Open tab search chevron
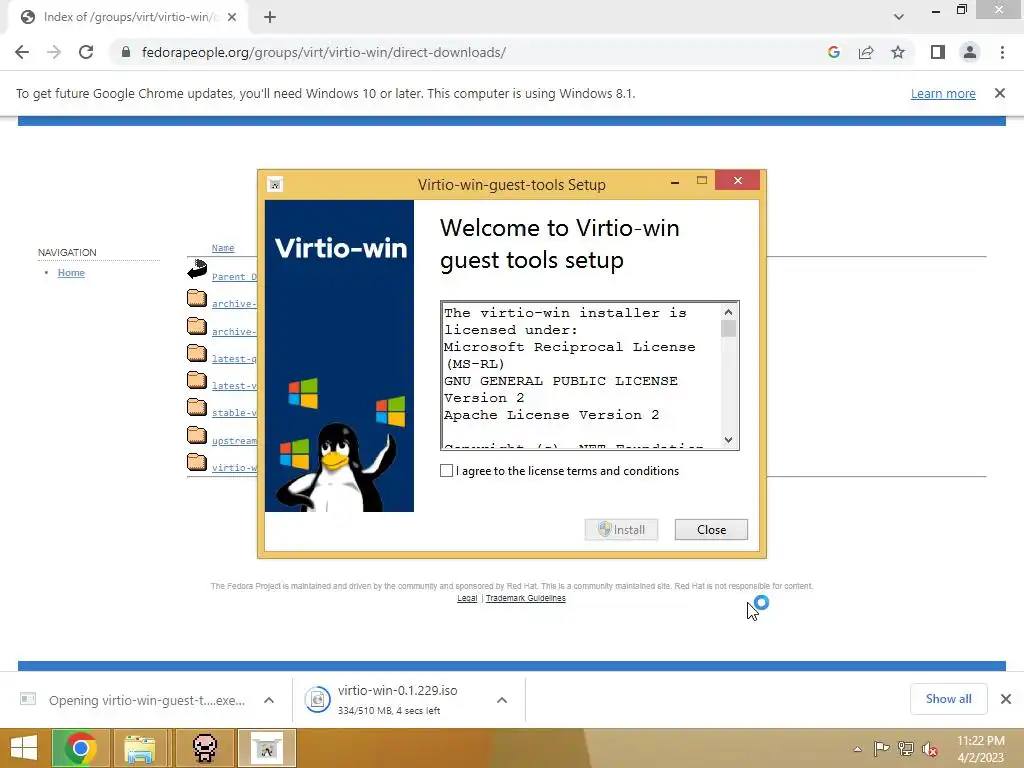This screenshot has height=768, width=1024. [899, 17]
